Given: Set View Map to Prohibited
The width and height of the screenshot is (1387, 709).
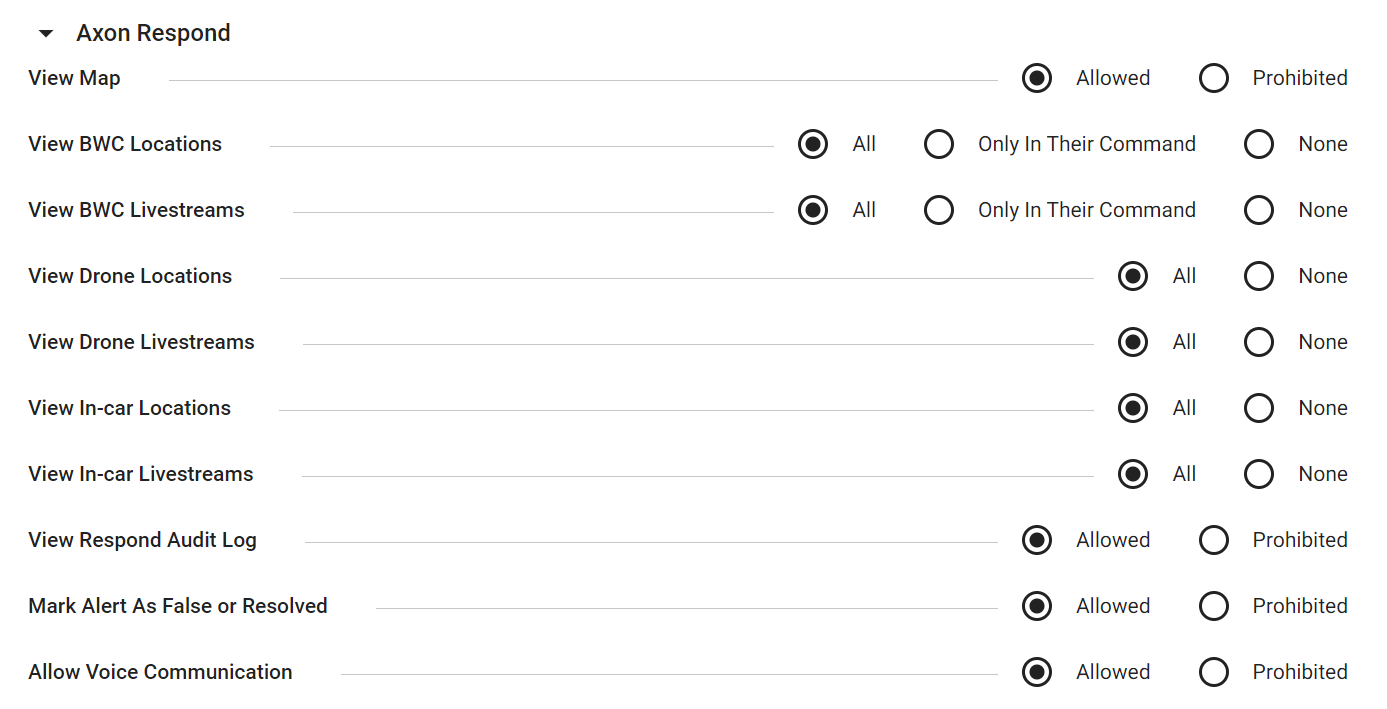Looking at the screenshot, I should [1214, 78].
